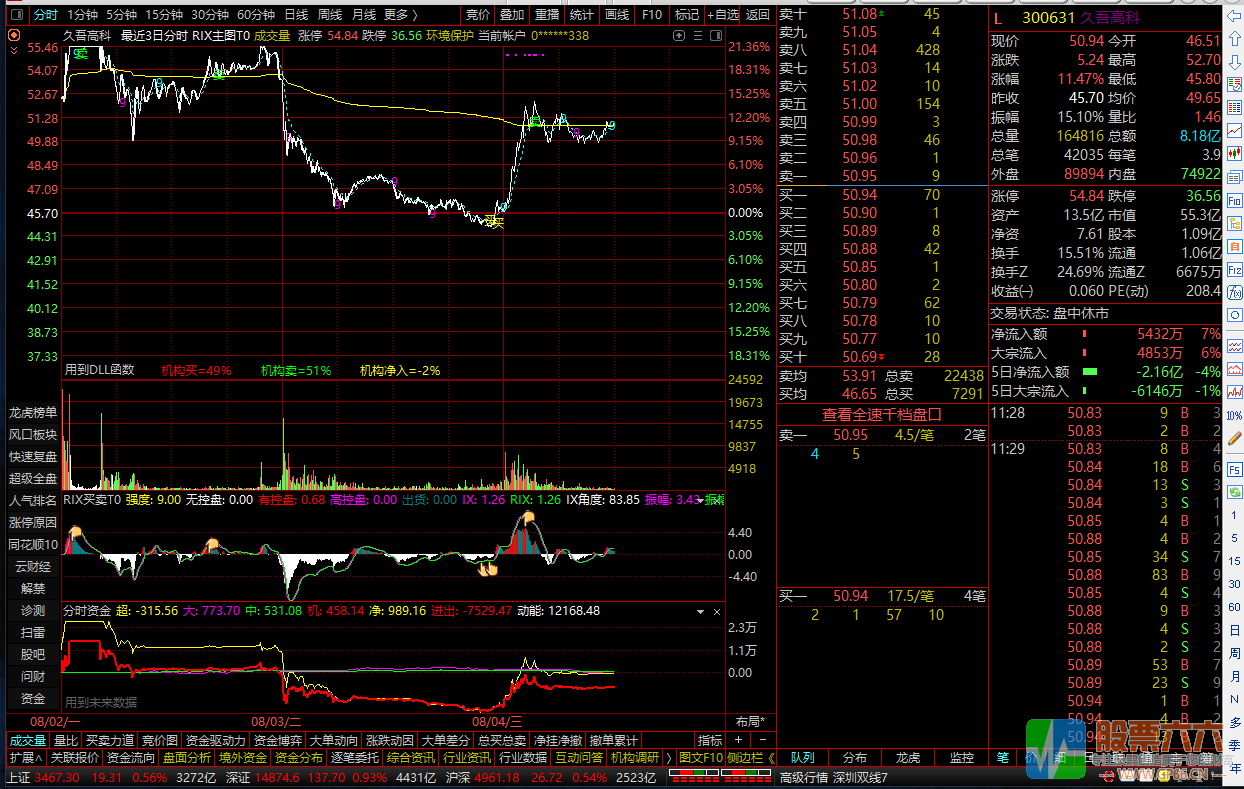Click the pencil drawing icon in sidebar
Viewport: 1244px width, 789px height.
point(1235,437)
